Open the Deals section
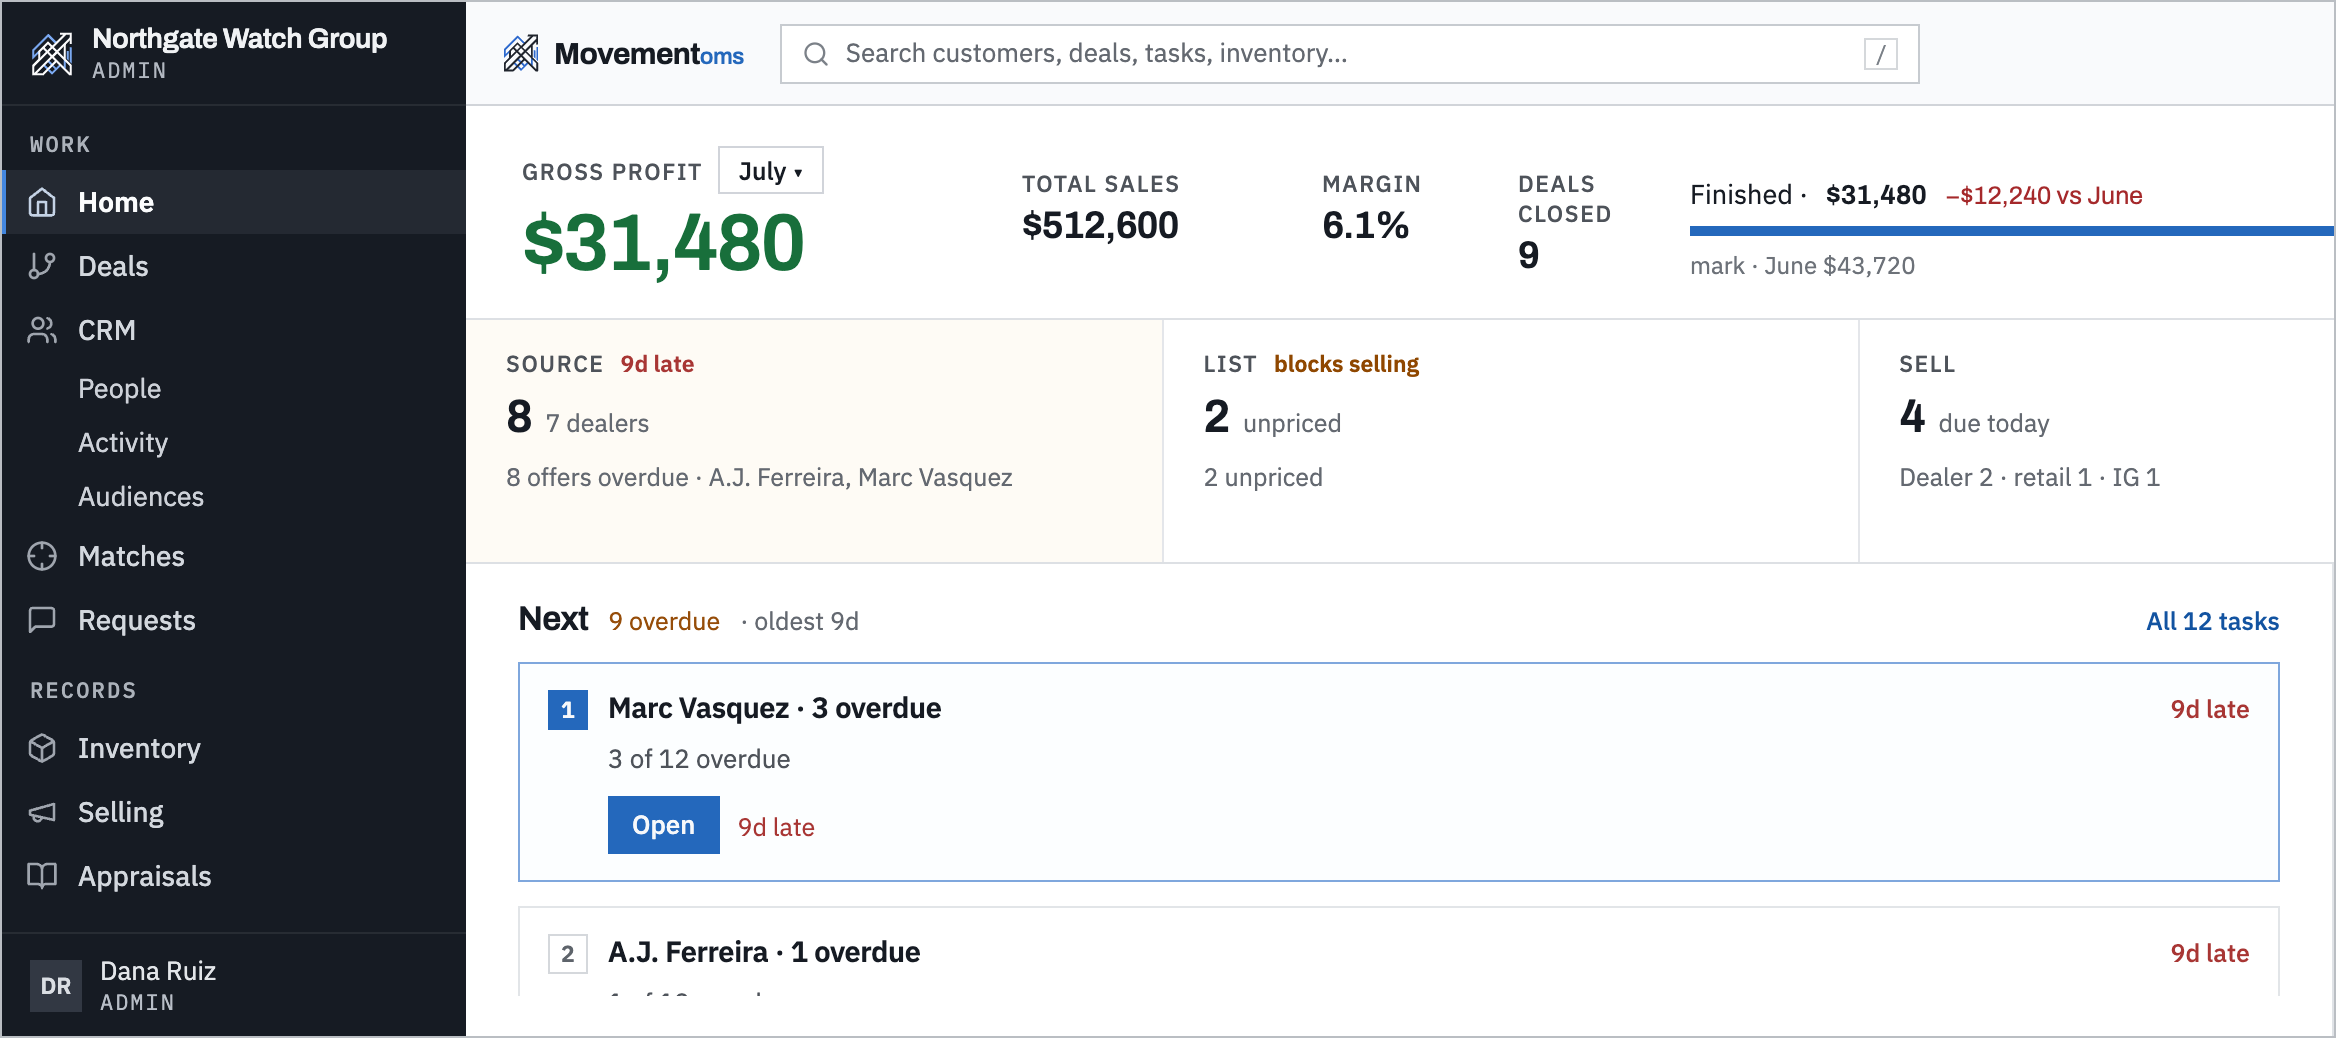The width and height of the screenshot is (2336, 1038). [235, 266]
